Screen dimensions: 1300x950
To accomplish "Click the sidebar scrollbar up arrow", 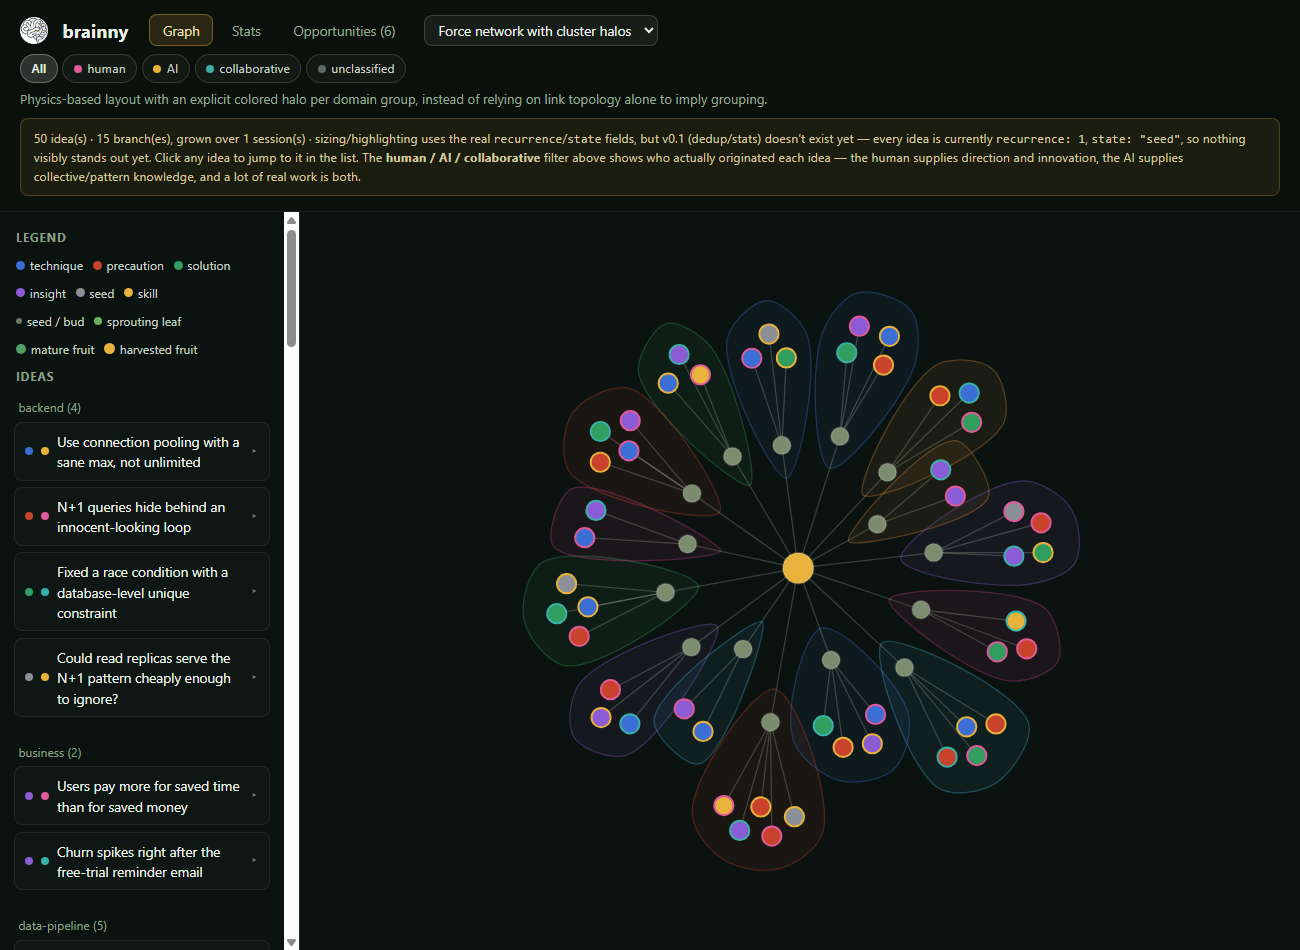I will (291, 220).
